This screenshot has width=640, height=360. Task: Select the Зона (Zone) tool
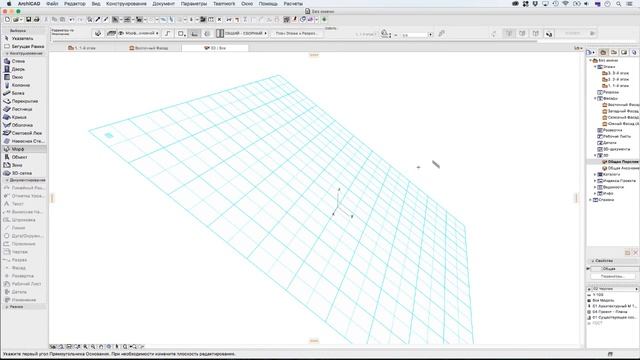coord(17,165)
